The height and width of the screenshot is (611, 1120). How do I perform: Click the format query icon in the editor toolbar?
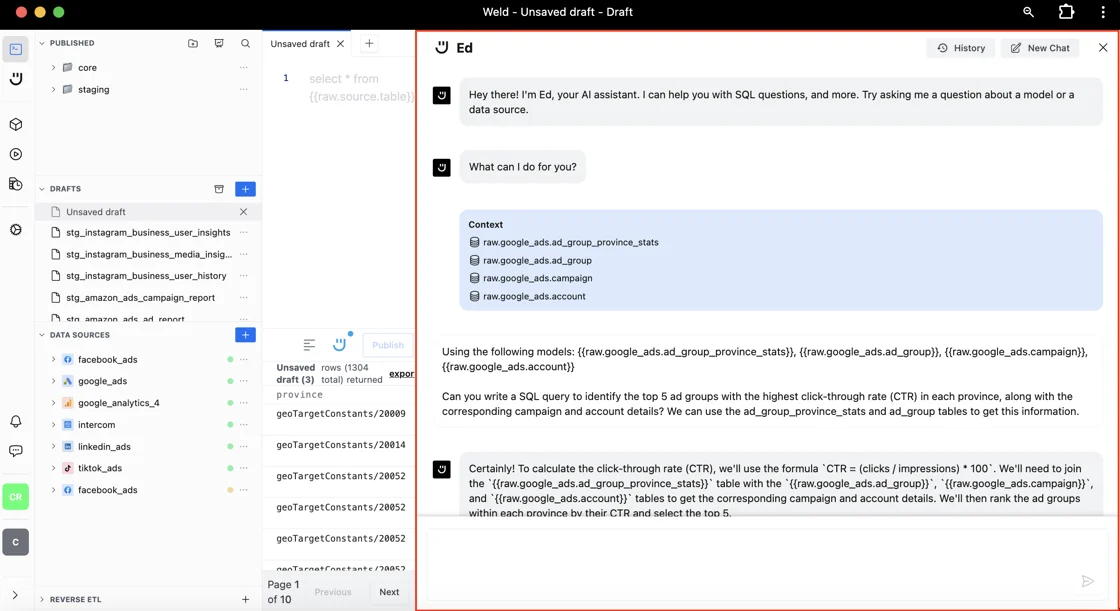309,345
